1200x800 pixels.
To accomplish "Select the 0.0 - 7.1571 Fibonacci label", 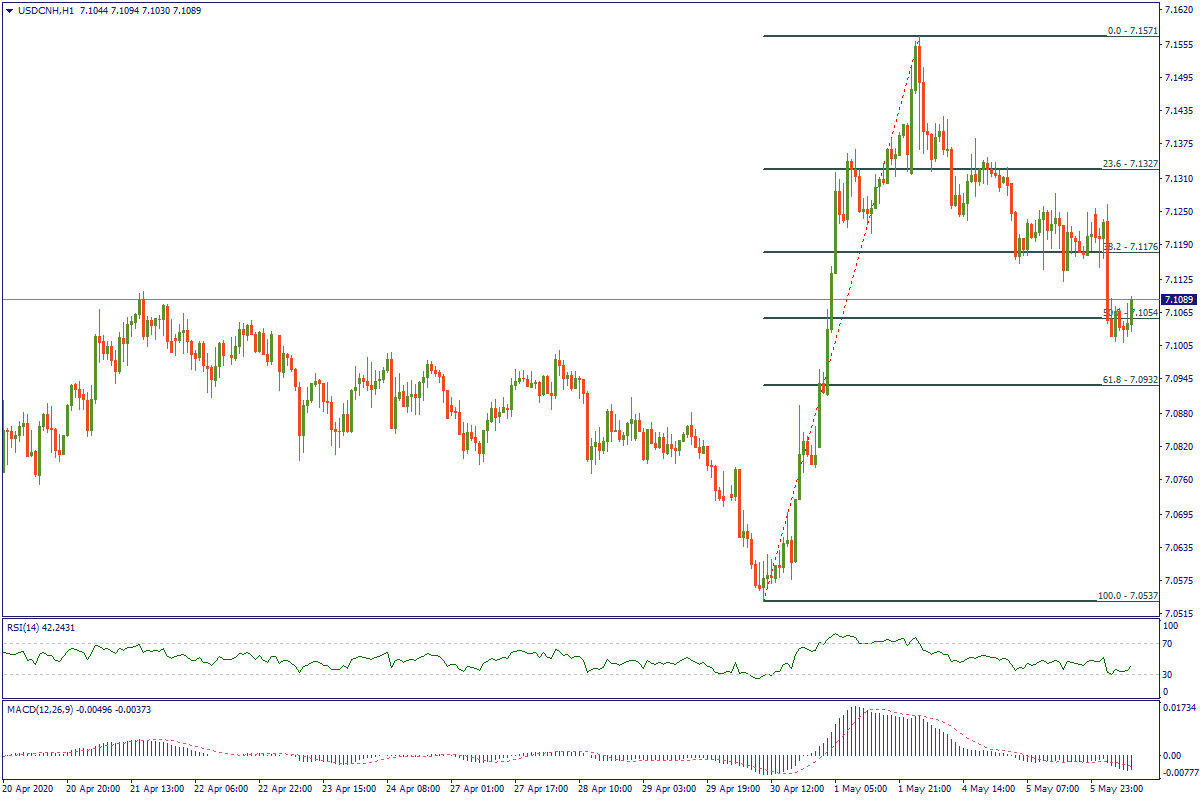I will tap(1132, 31).
